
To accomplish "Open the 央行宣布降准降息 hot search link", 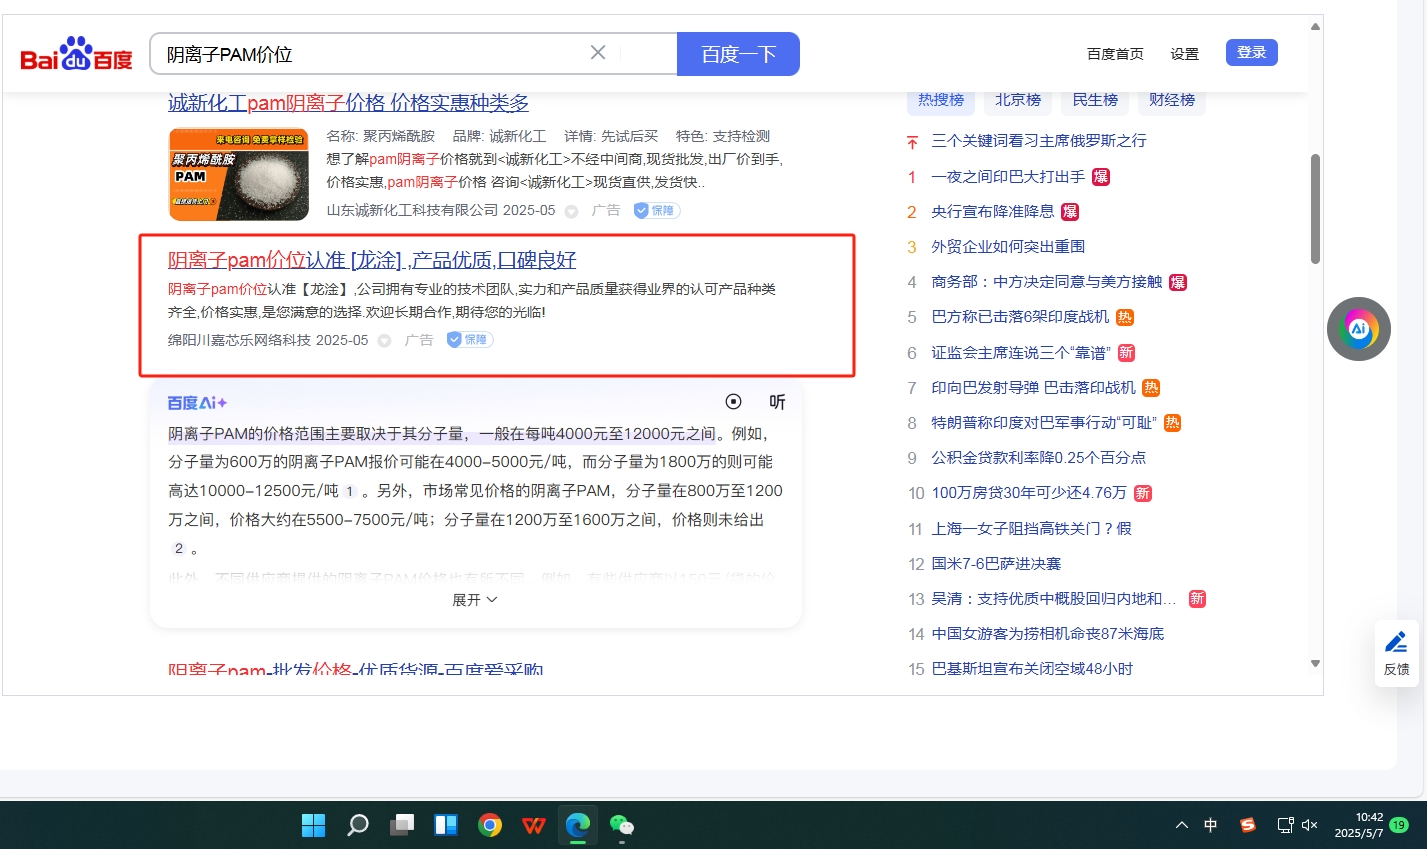I will coord(992,212).
